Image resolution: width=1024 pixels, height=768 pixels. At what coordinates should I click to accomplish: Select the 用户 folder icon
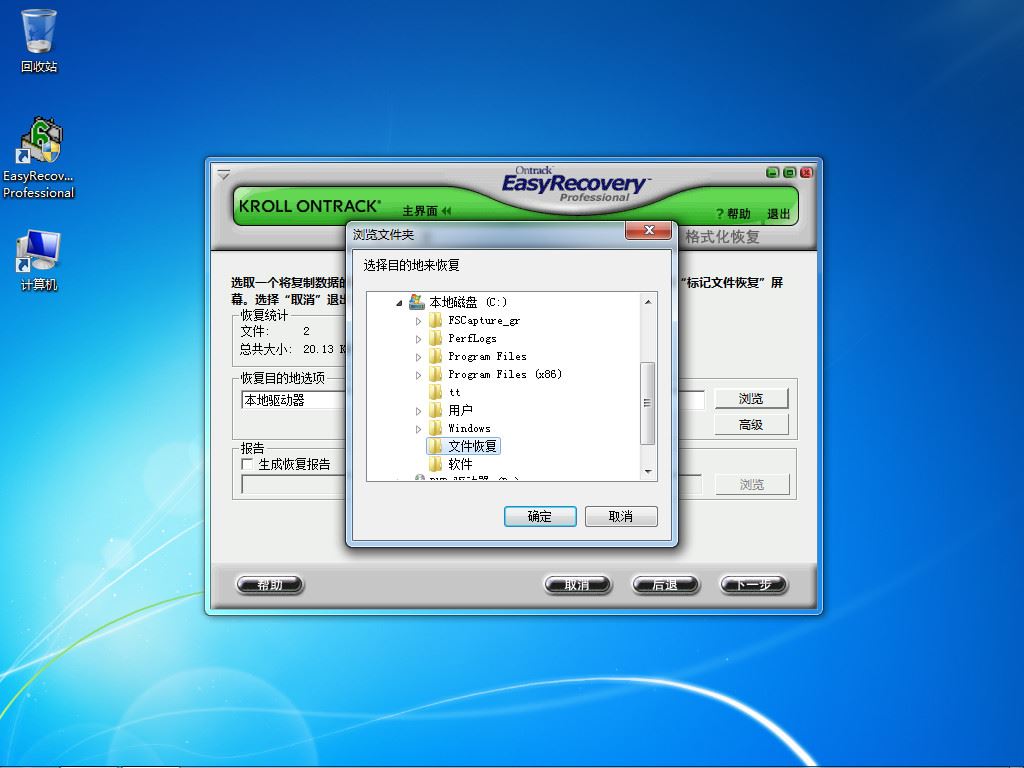pos(435,410)
